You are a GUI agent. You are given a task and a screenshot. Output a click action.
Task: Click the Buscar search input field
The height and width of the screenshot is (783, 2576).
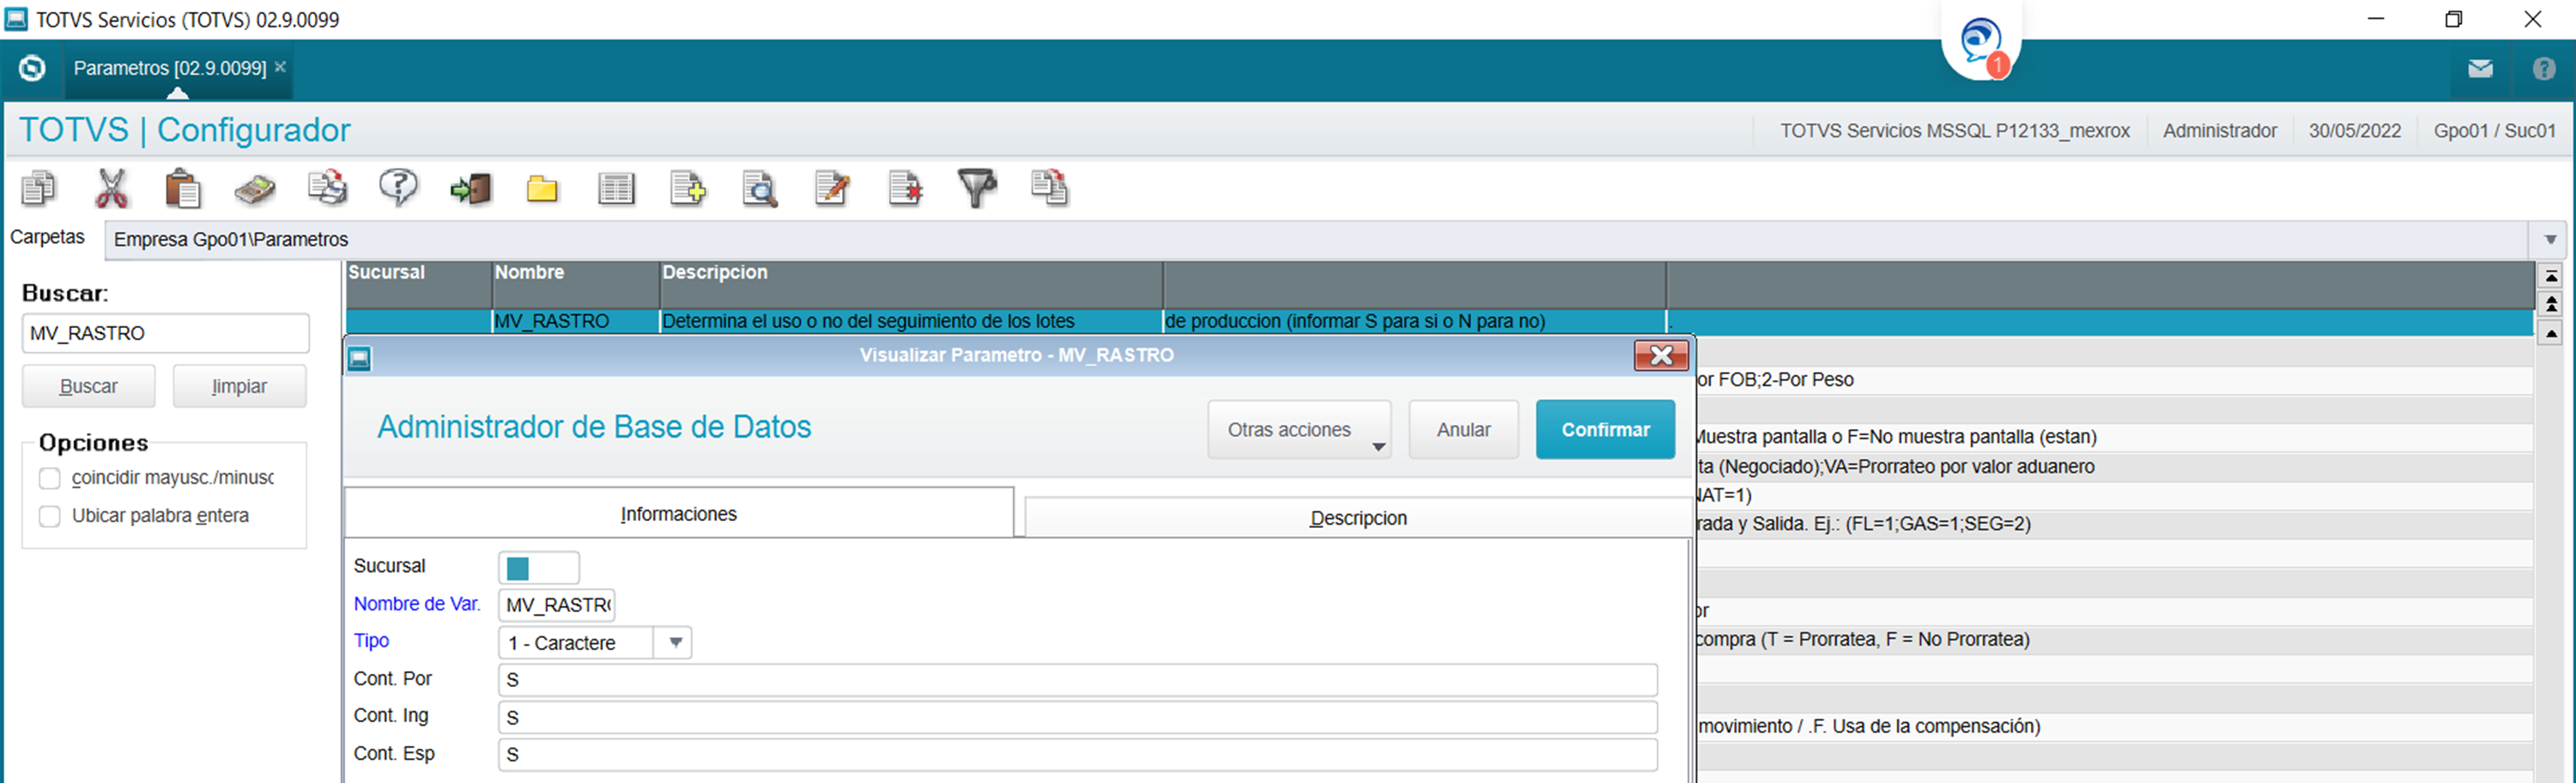(166, 333)
